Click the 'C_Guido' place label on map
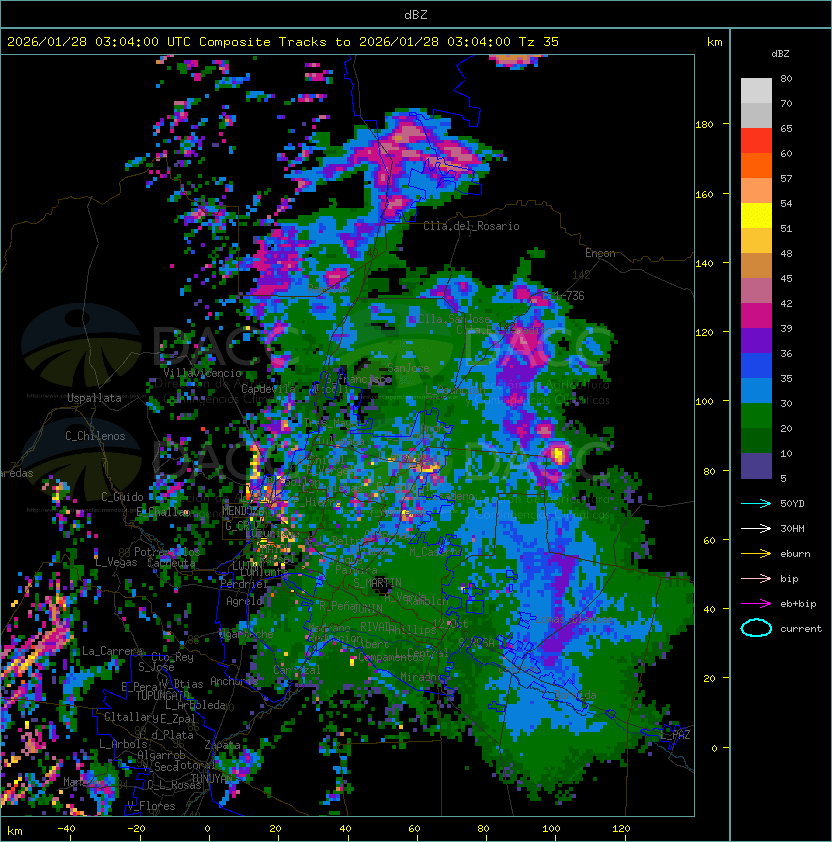This screenshot has width=832, height=842. pos(122,497)
